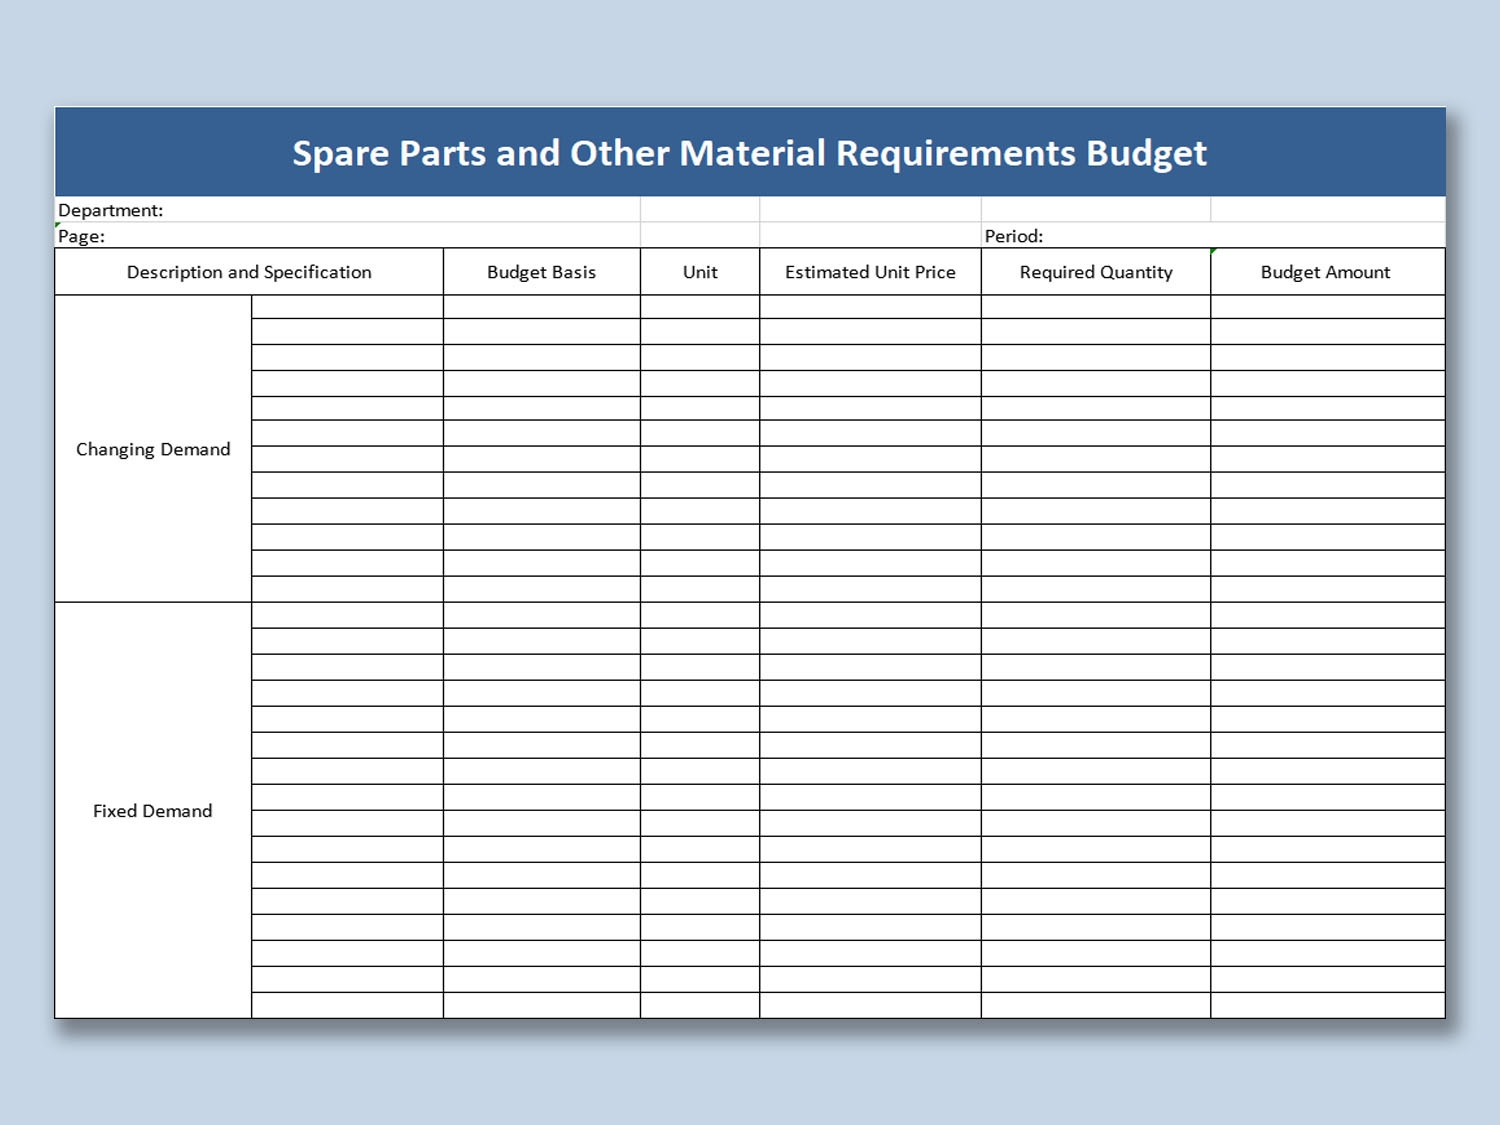Select the last row of the Fixed Demand section
This screenshot has height=1125, width=1500.
point(700,1005)
